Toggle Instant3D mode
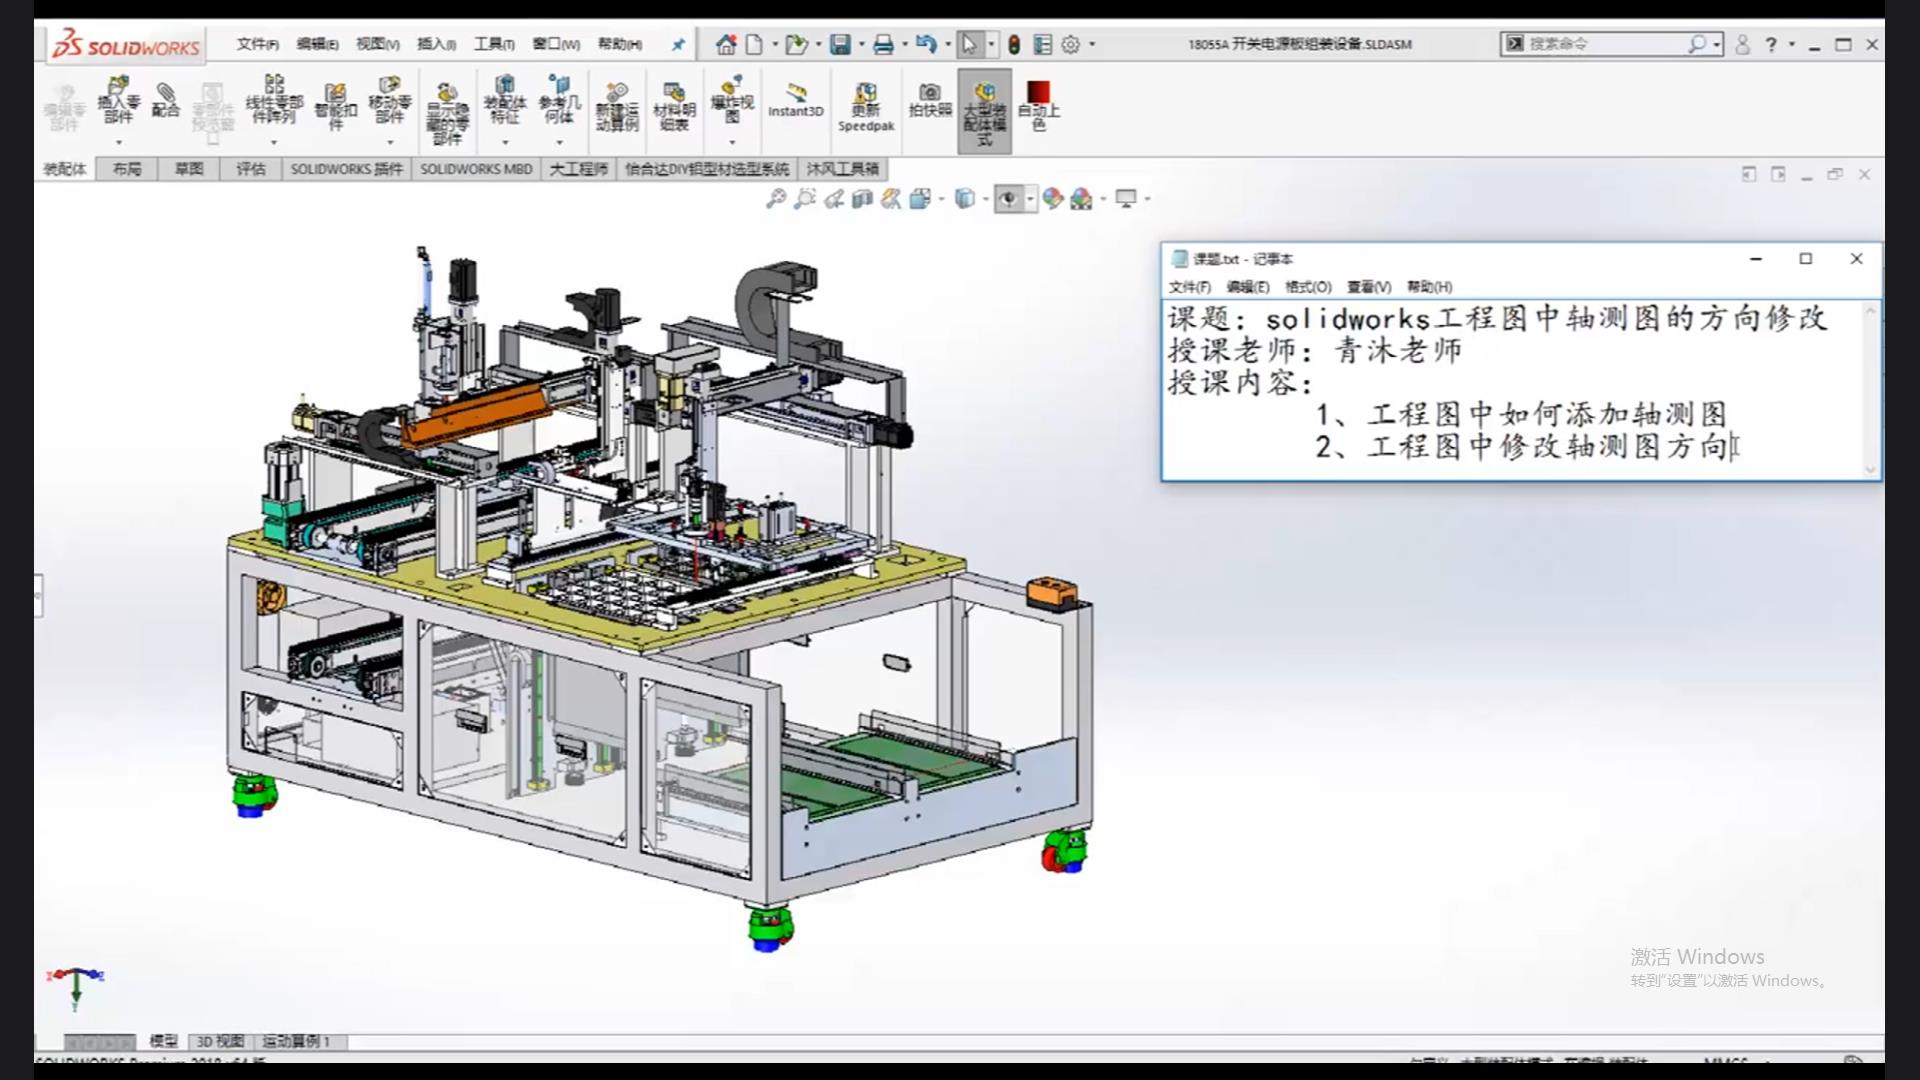 coord(796,100)
